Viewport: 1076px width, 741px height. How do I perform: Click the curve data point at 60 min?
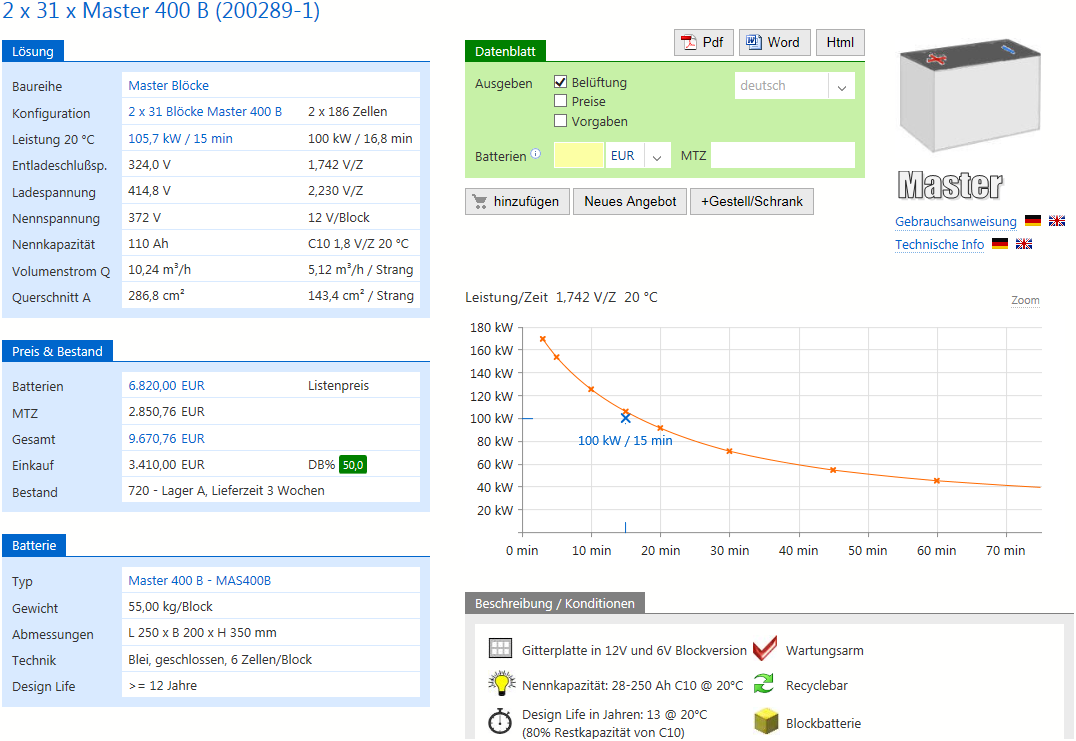[x=937, y=481]
